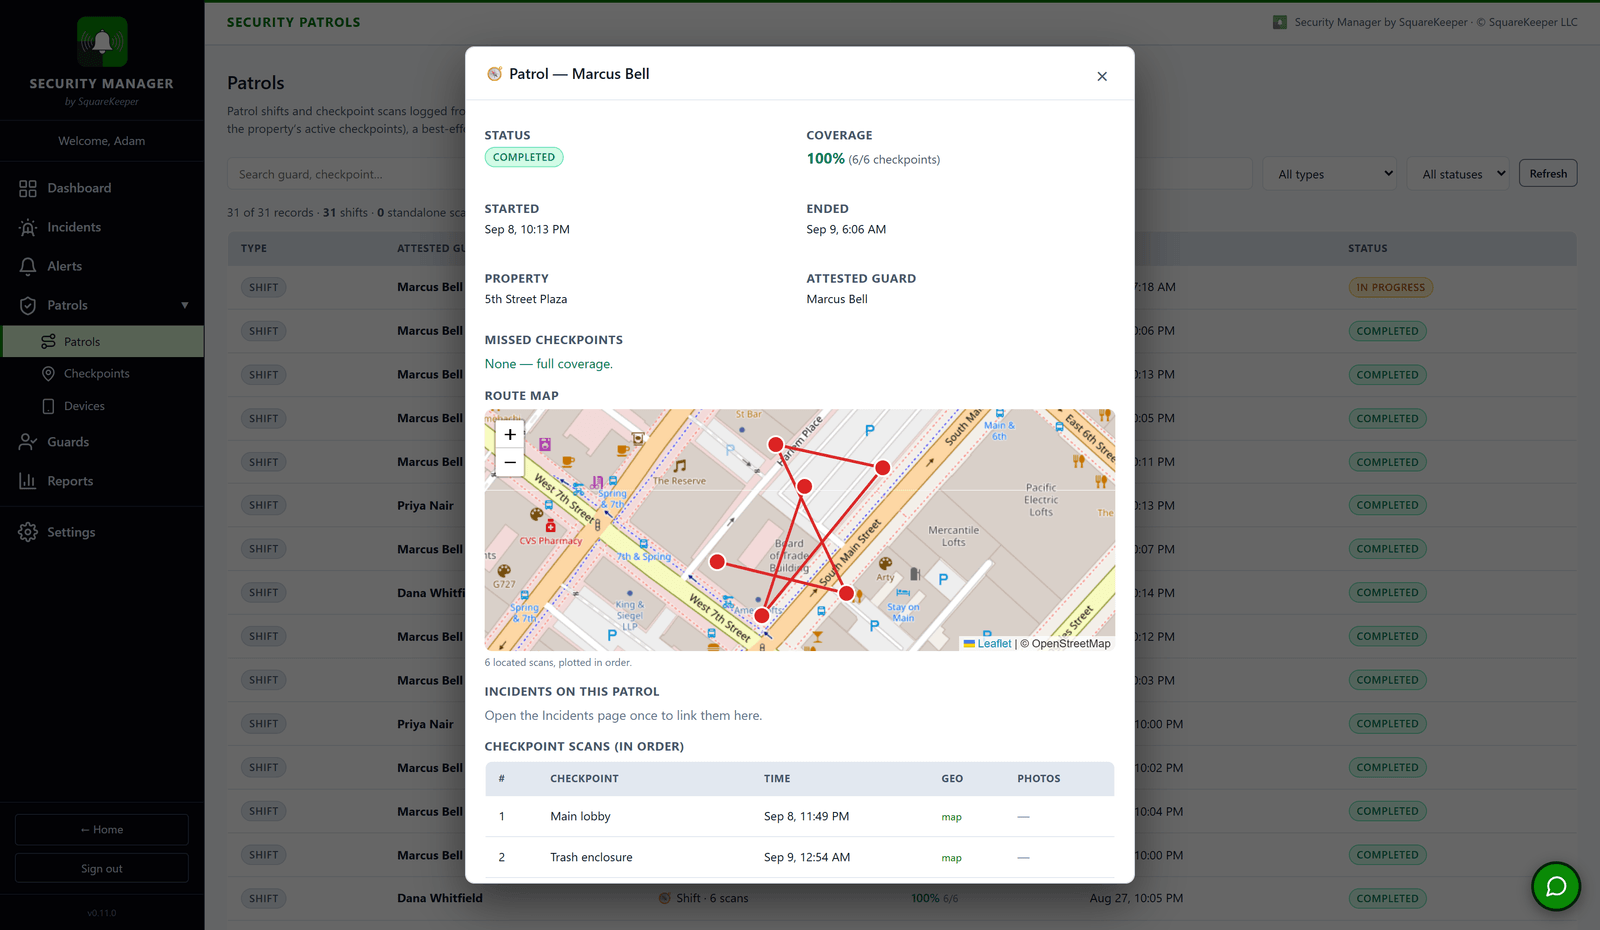Screen dimensions: 1600x930
Task: Click the COMPLETED status badge in dialog
Action: (524, 157)
